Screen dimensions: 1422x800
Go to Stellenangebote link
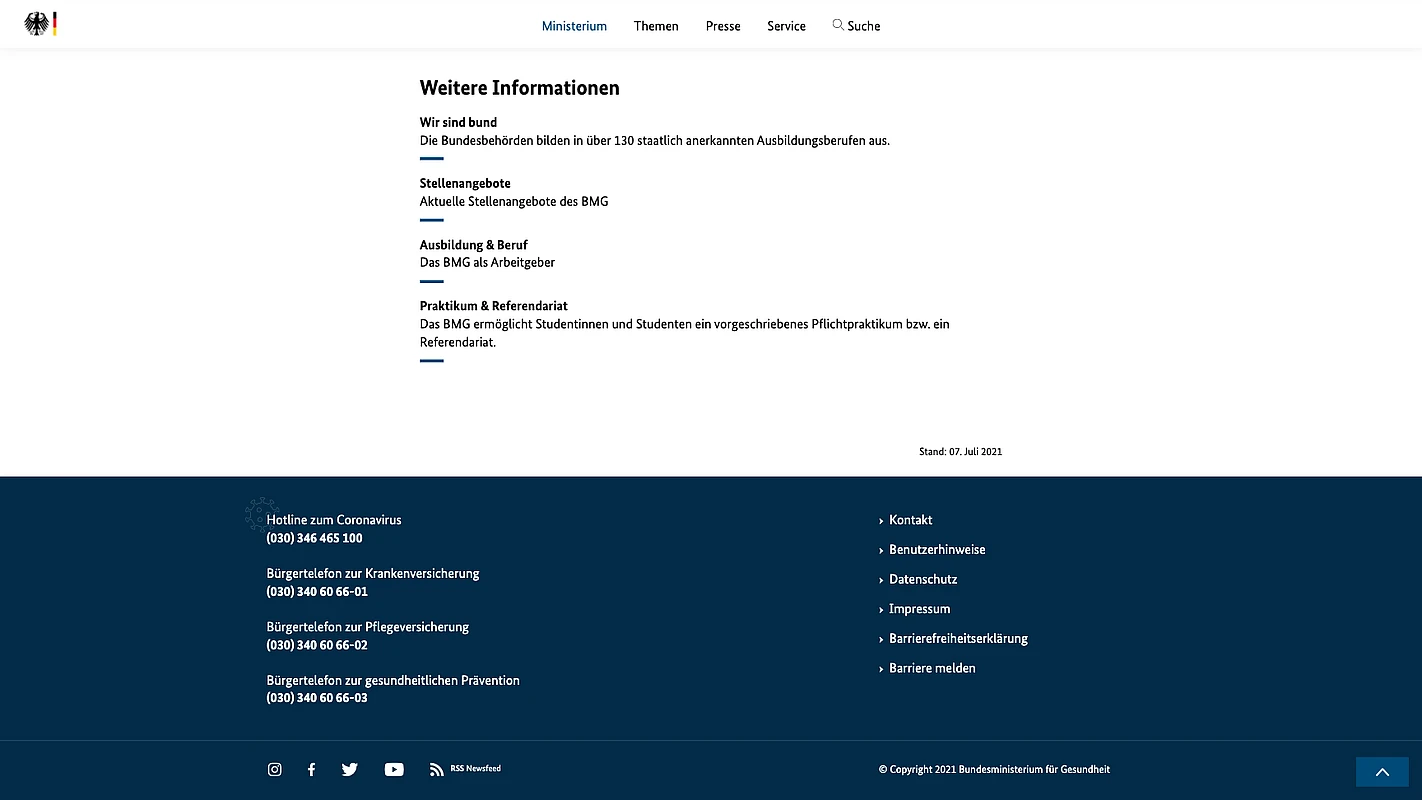click(x=465, y=183)
